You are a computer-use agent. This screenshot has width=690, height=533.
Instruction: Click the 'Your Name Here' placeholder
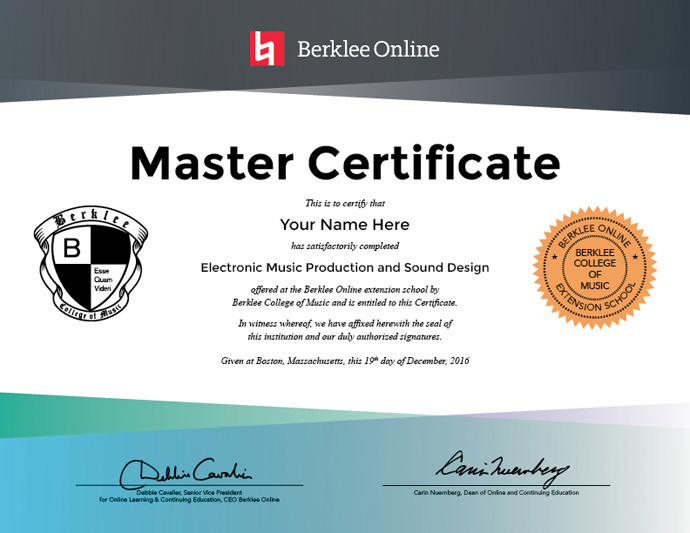pyautogui.click(x=345, y=224)
